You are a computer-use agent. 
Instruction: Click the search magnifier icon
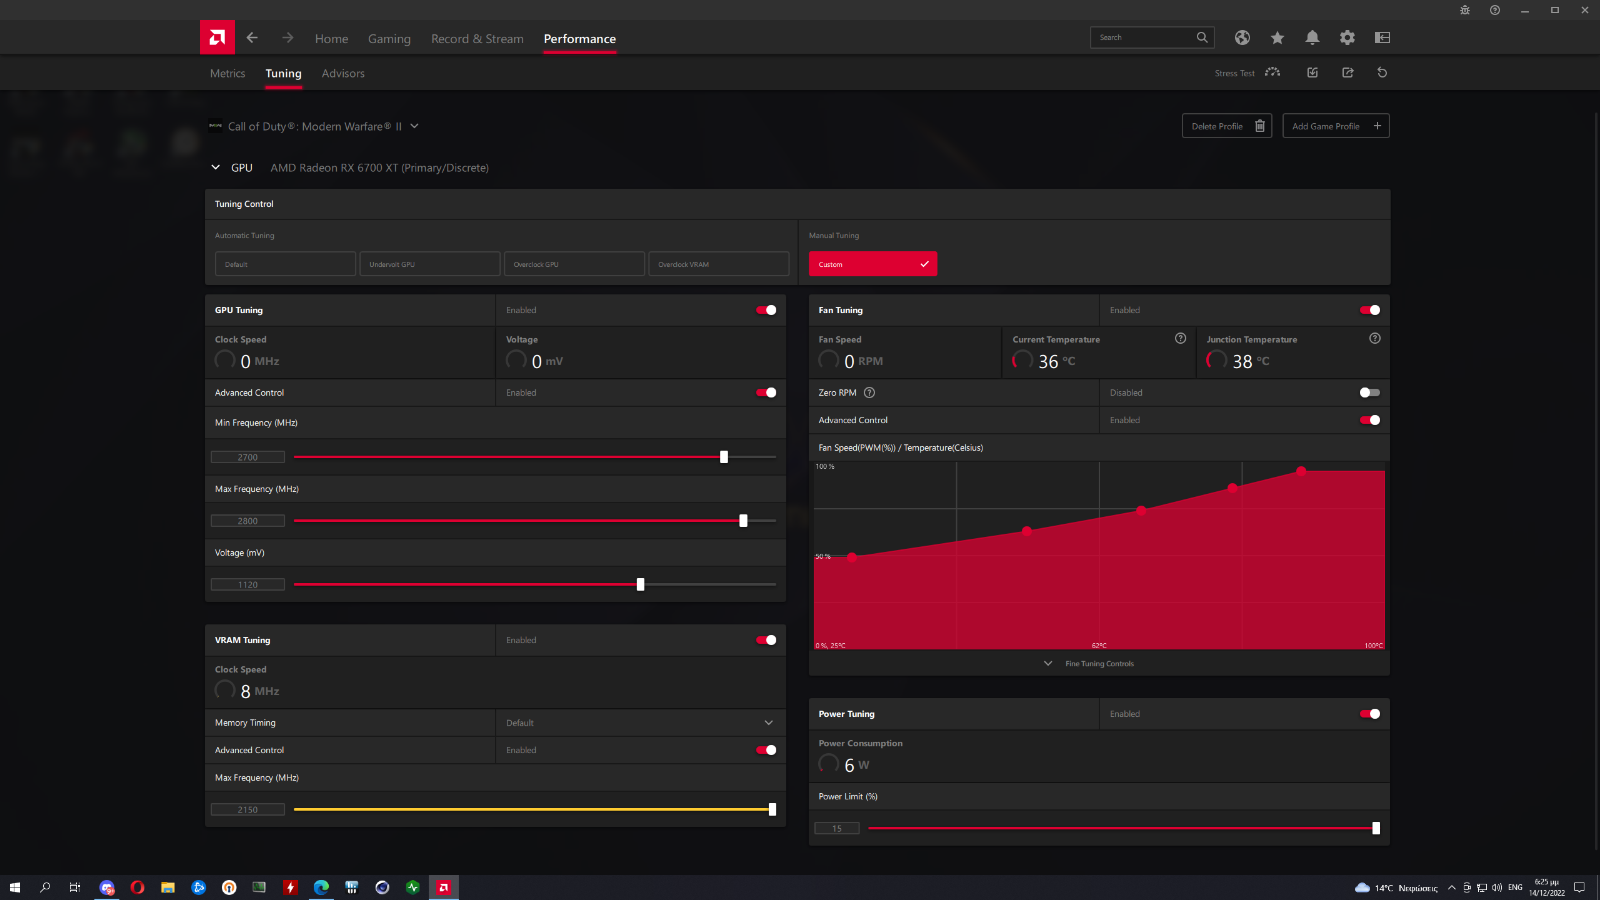coord(1202,37)
